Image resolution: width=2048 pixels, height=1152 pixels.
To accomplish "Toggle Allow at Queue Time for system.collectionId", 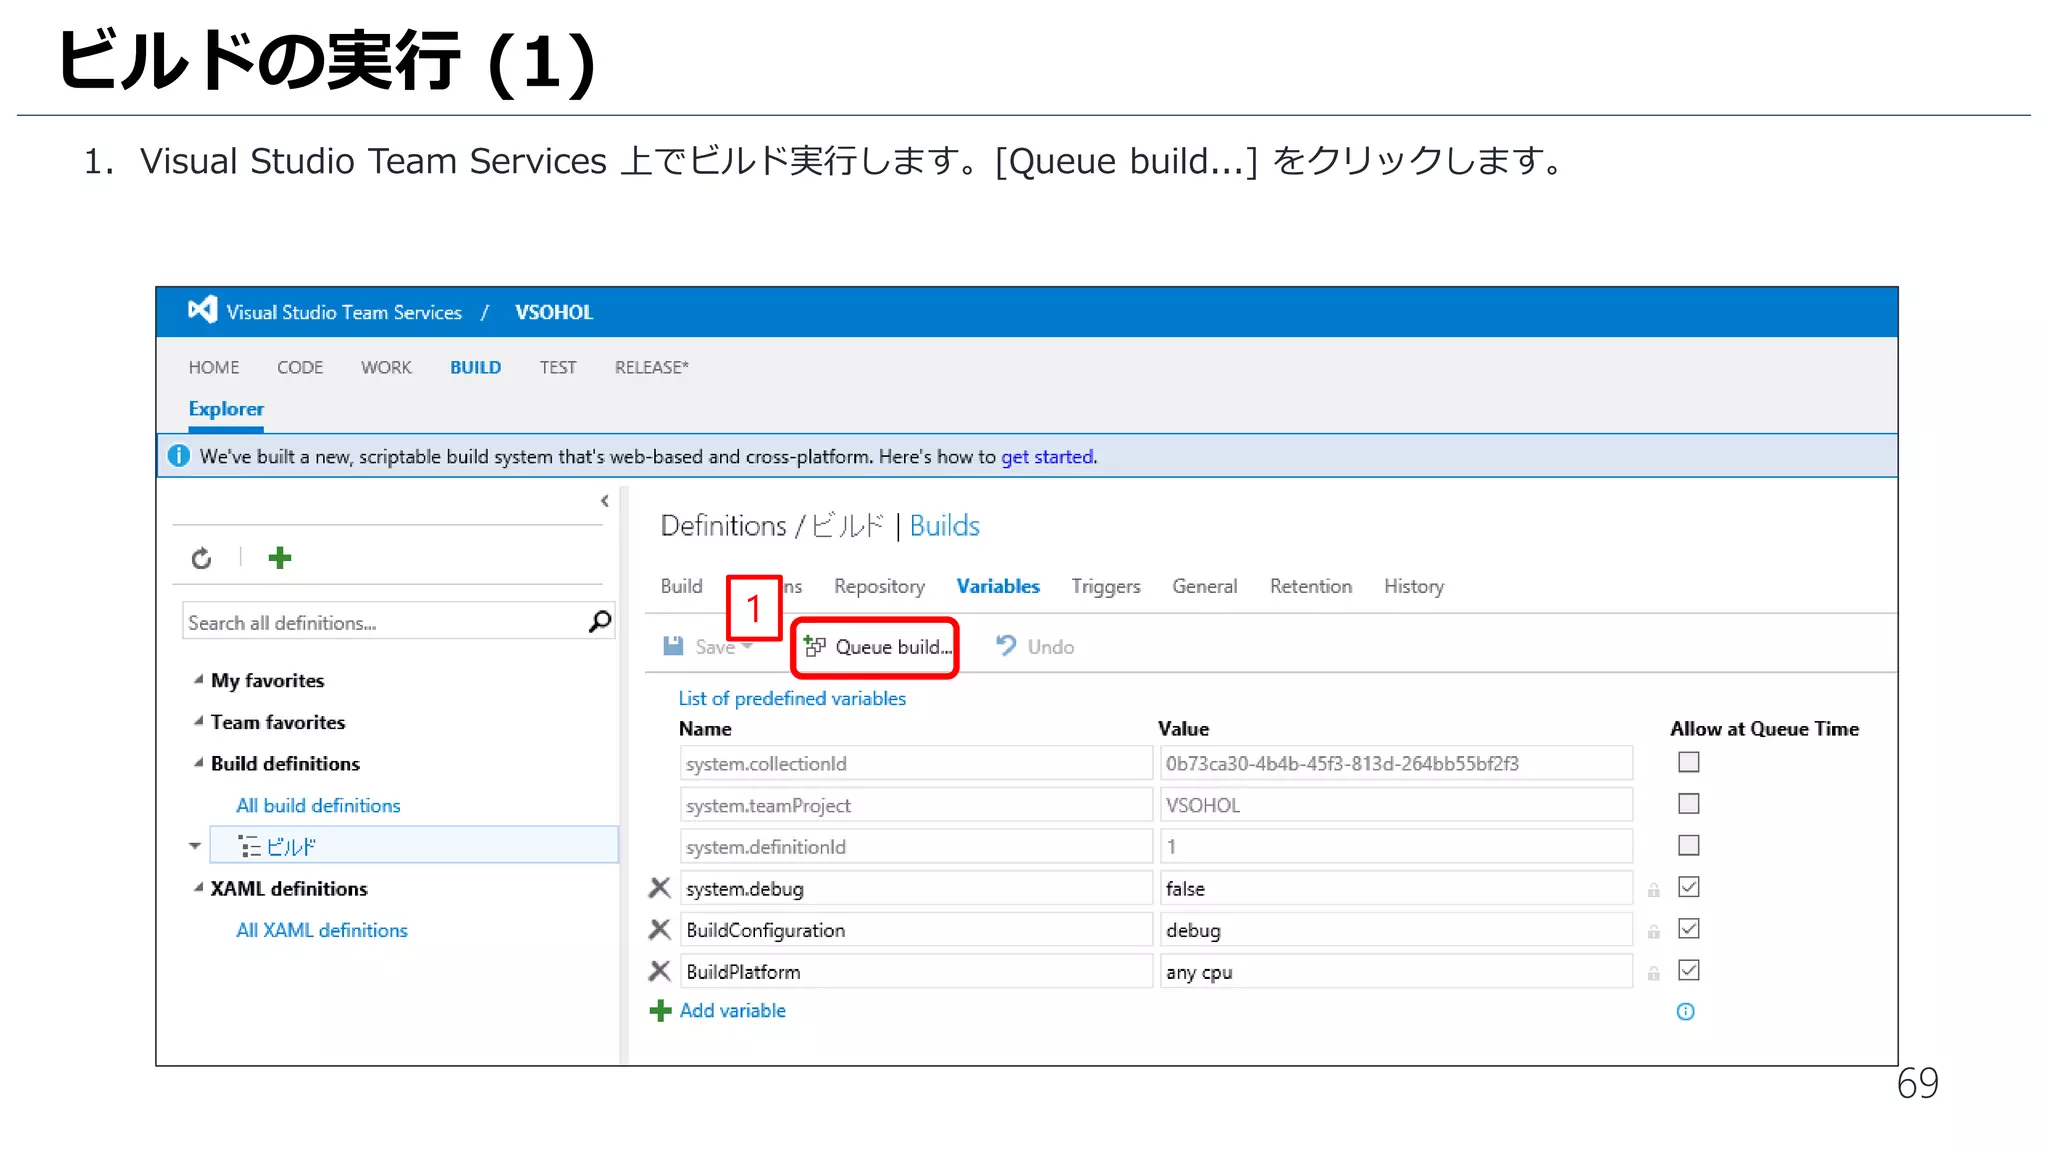I will [x=1689, y=762].
